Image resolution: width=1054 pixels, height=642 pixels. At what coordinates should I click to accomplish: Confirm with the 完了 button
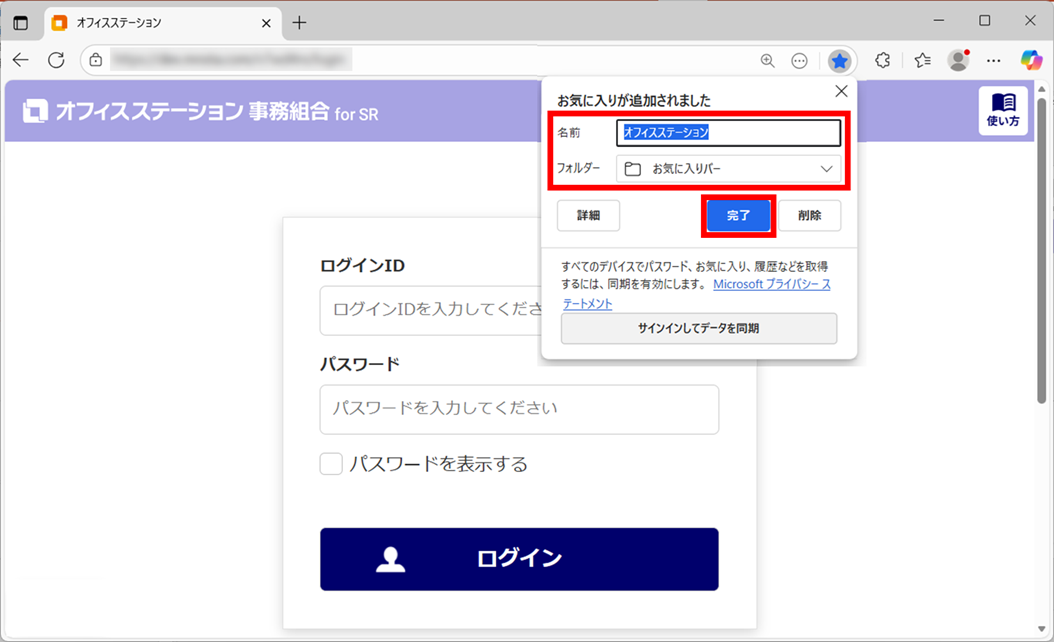[x=738, y=216]
